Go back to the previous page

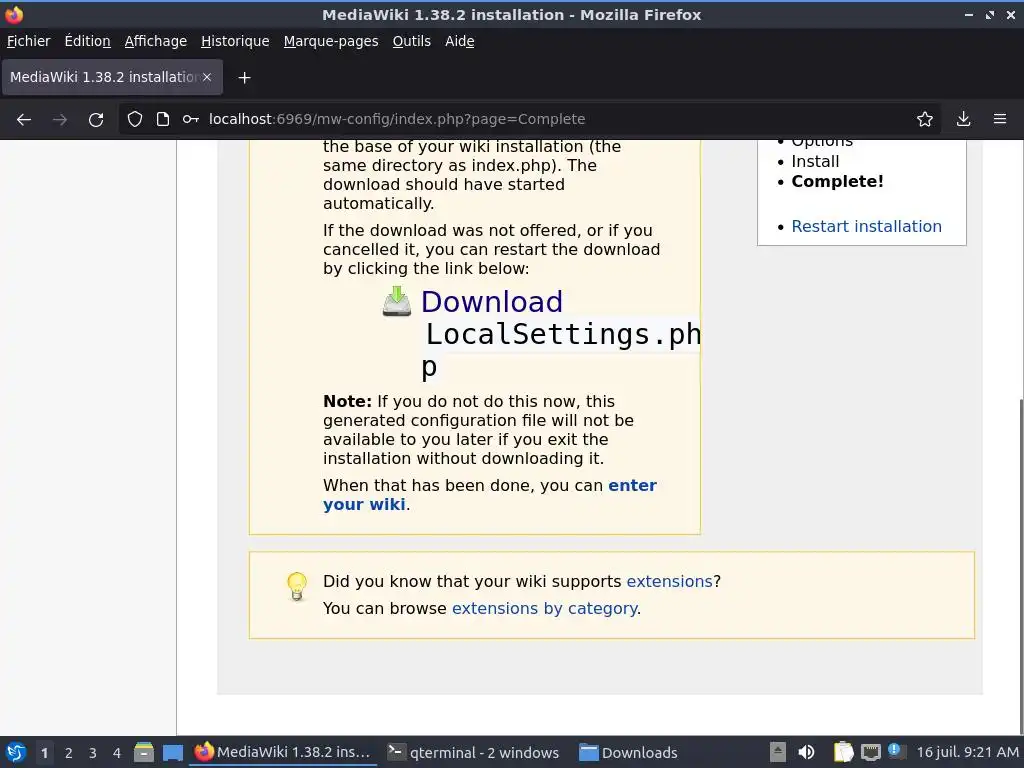24,120
